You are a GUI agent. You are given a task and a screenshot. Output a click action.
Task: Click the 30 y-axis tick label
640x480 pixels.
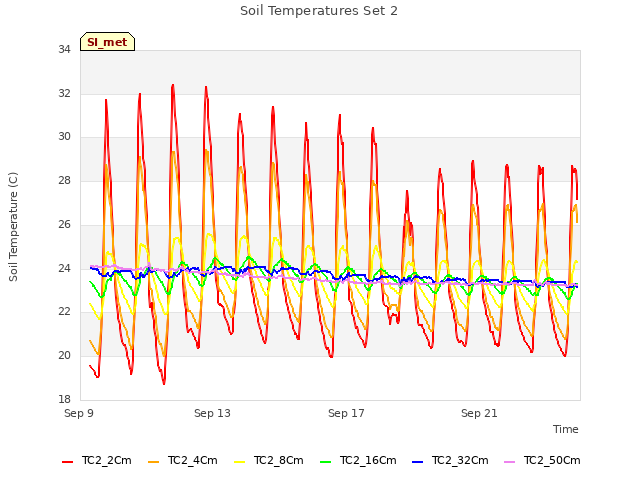point(64,137)
